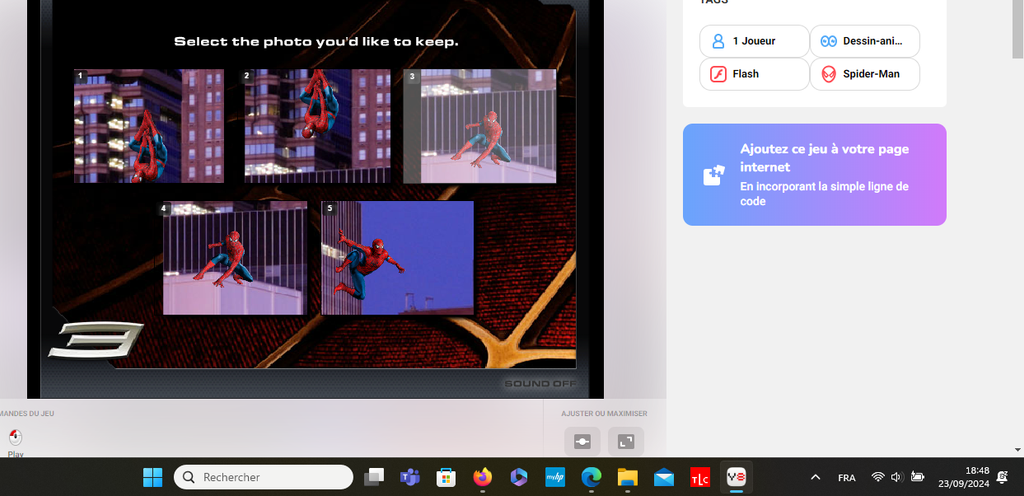
Task: Click the Flash tag
Action: point(753,74)
